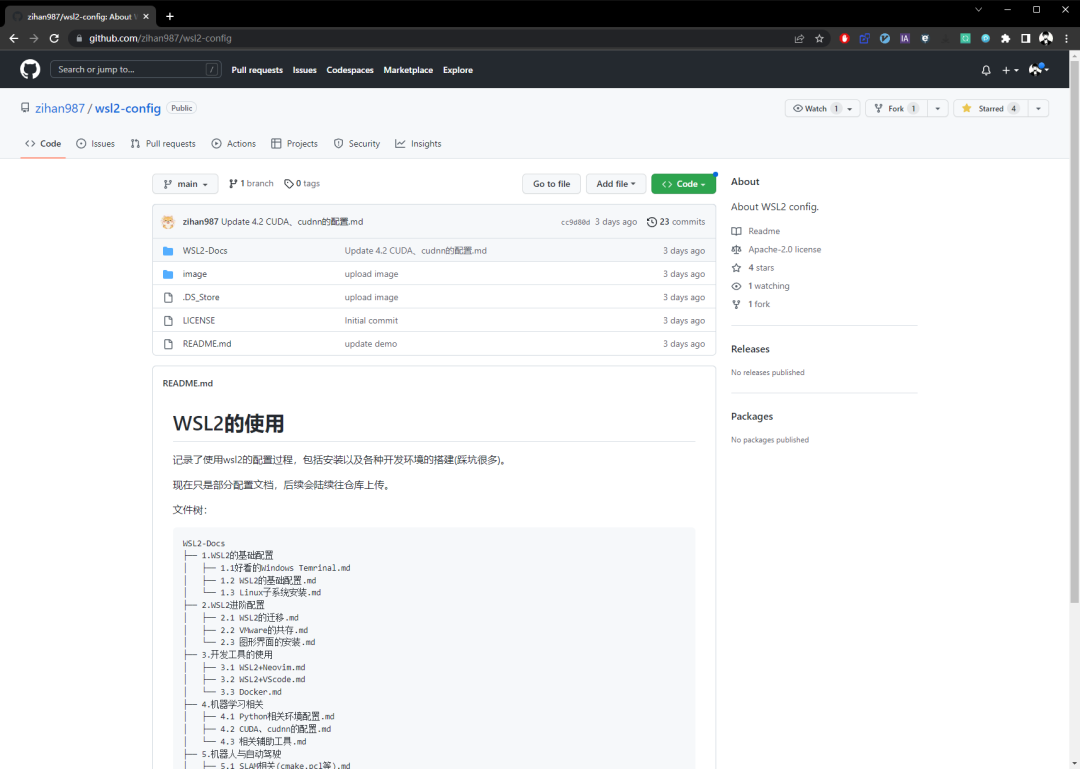
Task: Click the .DS_Store file icon
Action: tap(168, 298)
